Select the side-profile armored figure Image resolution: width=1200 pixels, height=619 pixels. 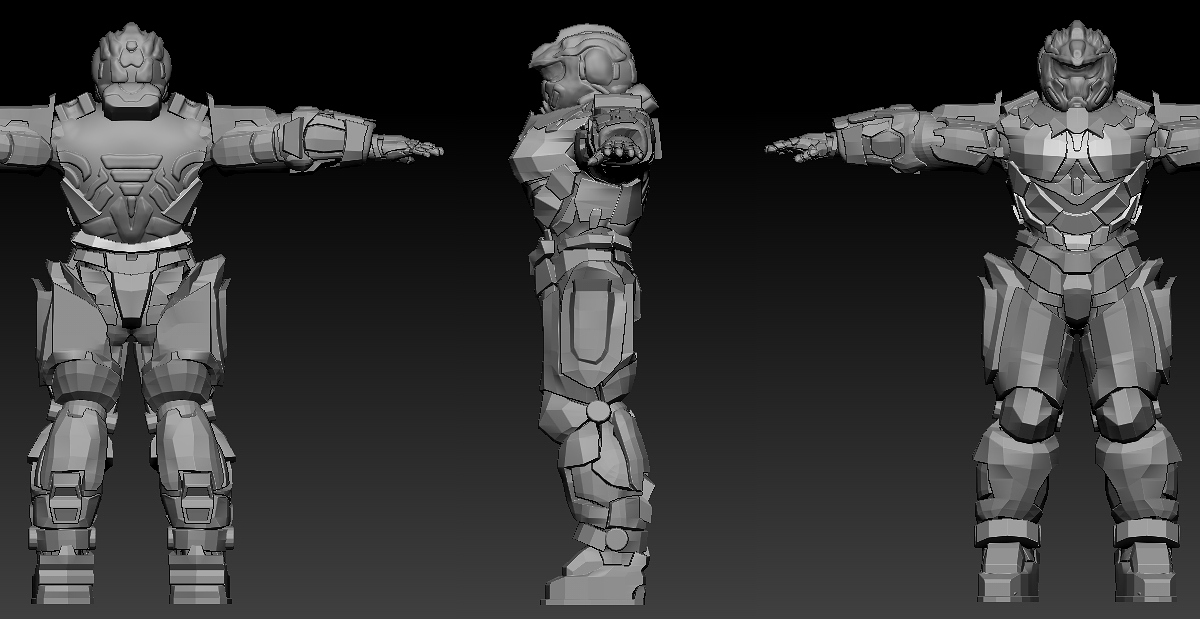point(590,315)
